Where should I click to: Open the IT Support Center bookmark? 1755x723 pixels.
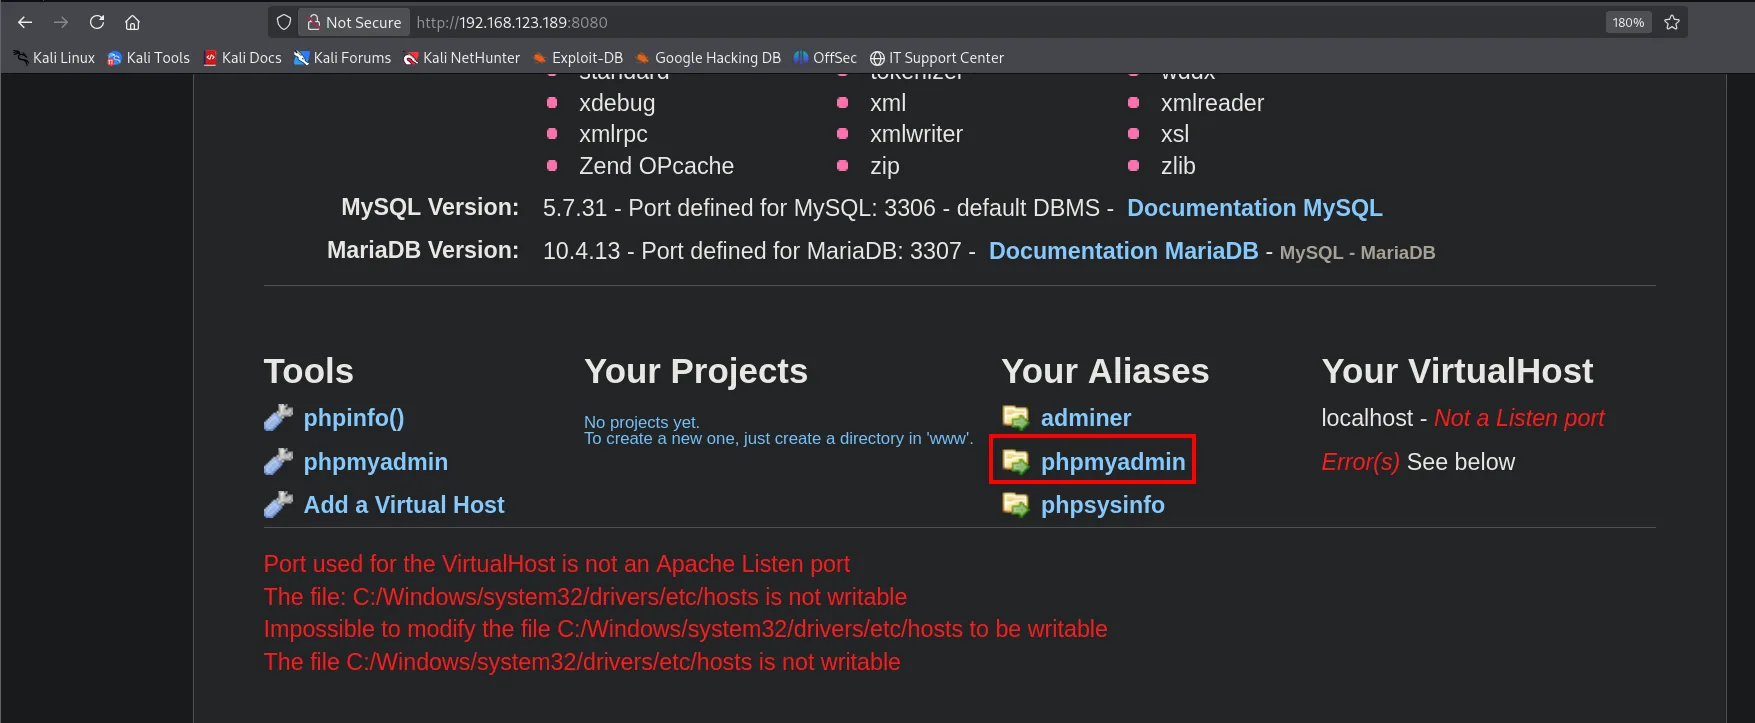[x=936, y=58]
